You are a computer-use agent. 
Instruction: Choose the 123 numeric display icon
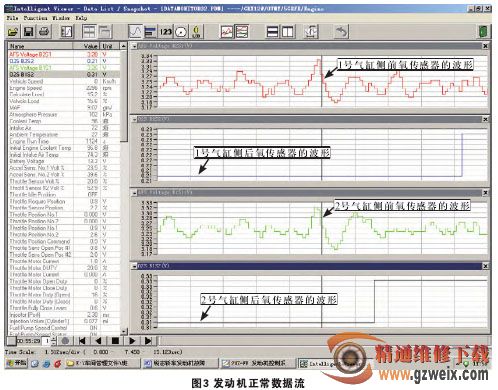pyautogui.click(x=166, y=32)
